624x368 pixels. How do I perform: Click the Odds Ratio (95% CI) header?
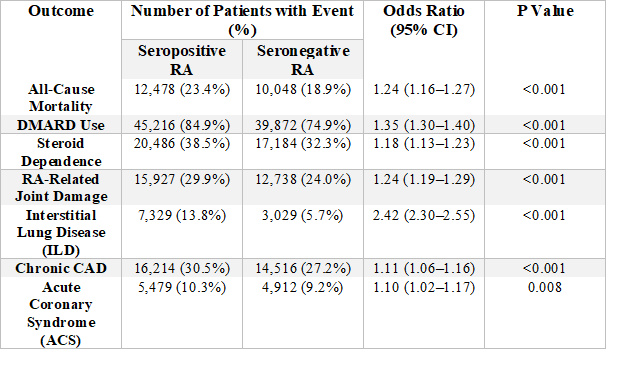(424, 20)
